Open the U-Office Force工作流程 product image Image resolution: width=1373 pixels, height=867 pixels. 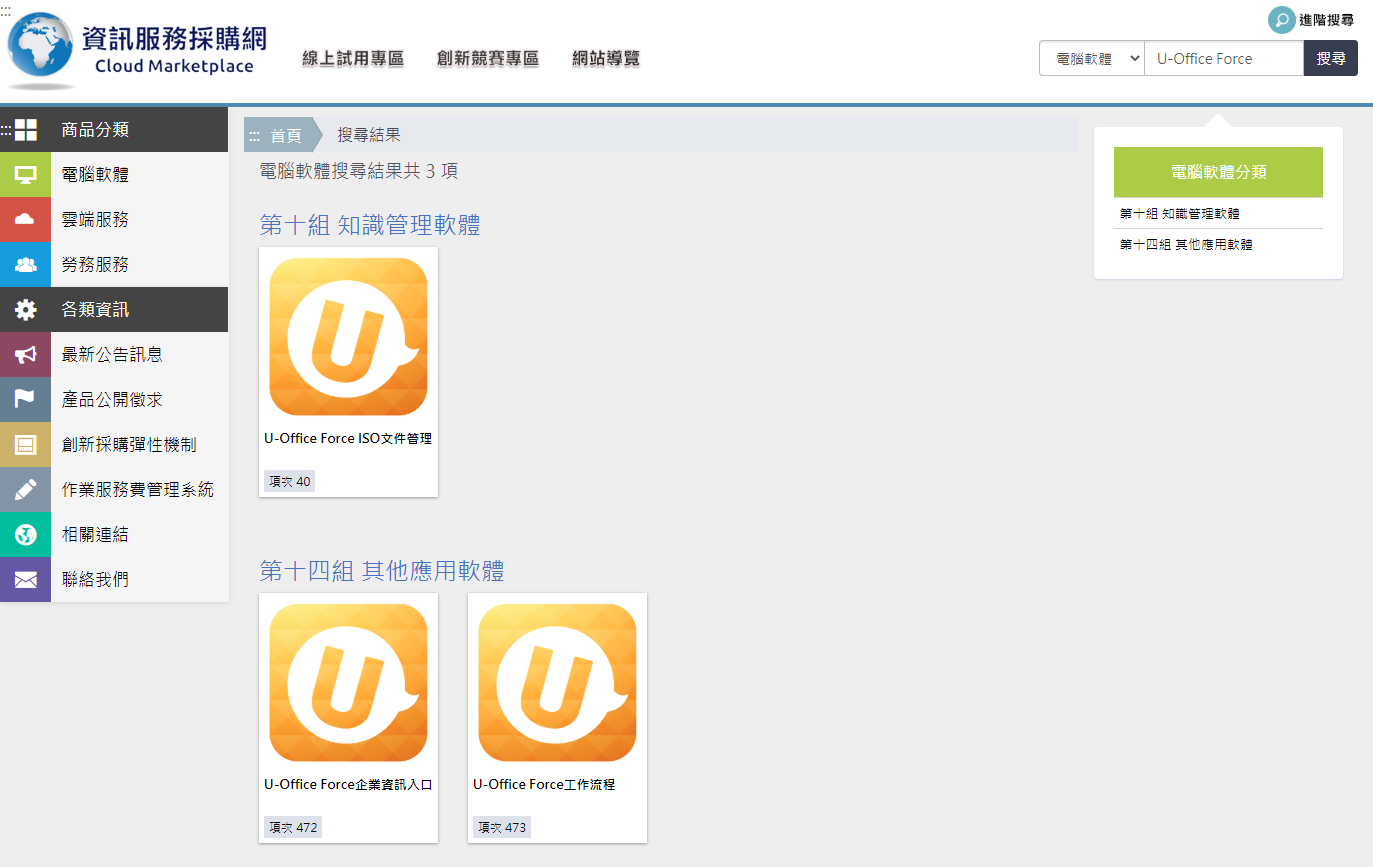tap(557, 683)
